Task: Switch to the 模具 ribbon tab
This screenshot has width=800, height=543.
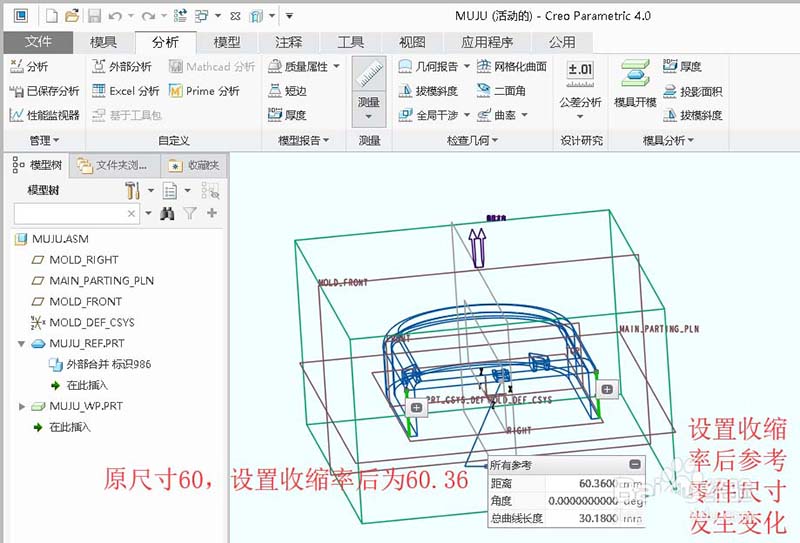Action: tap(104, 42)
